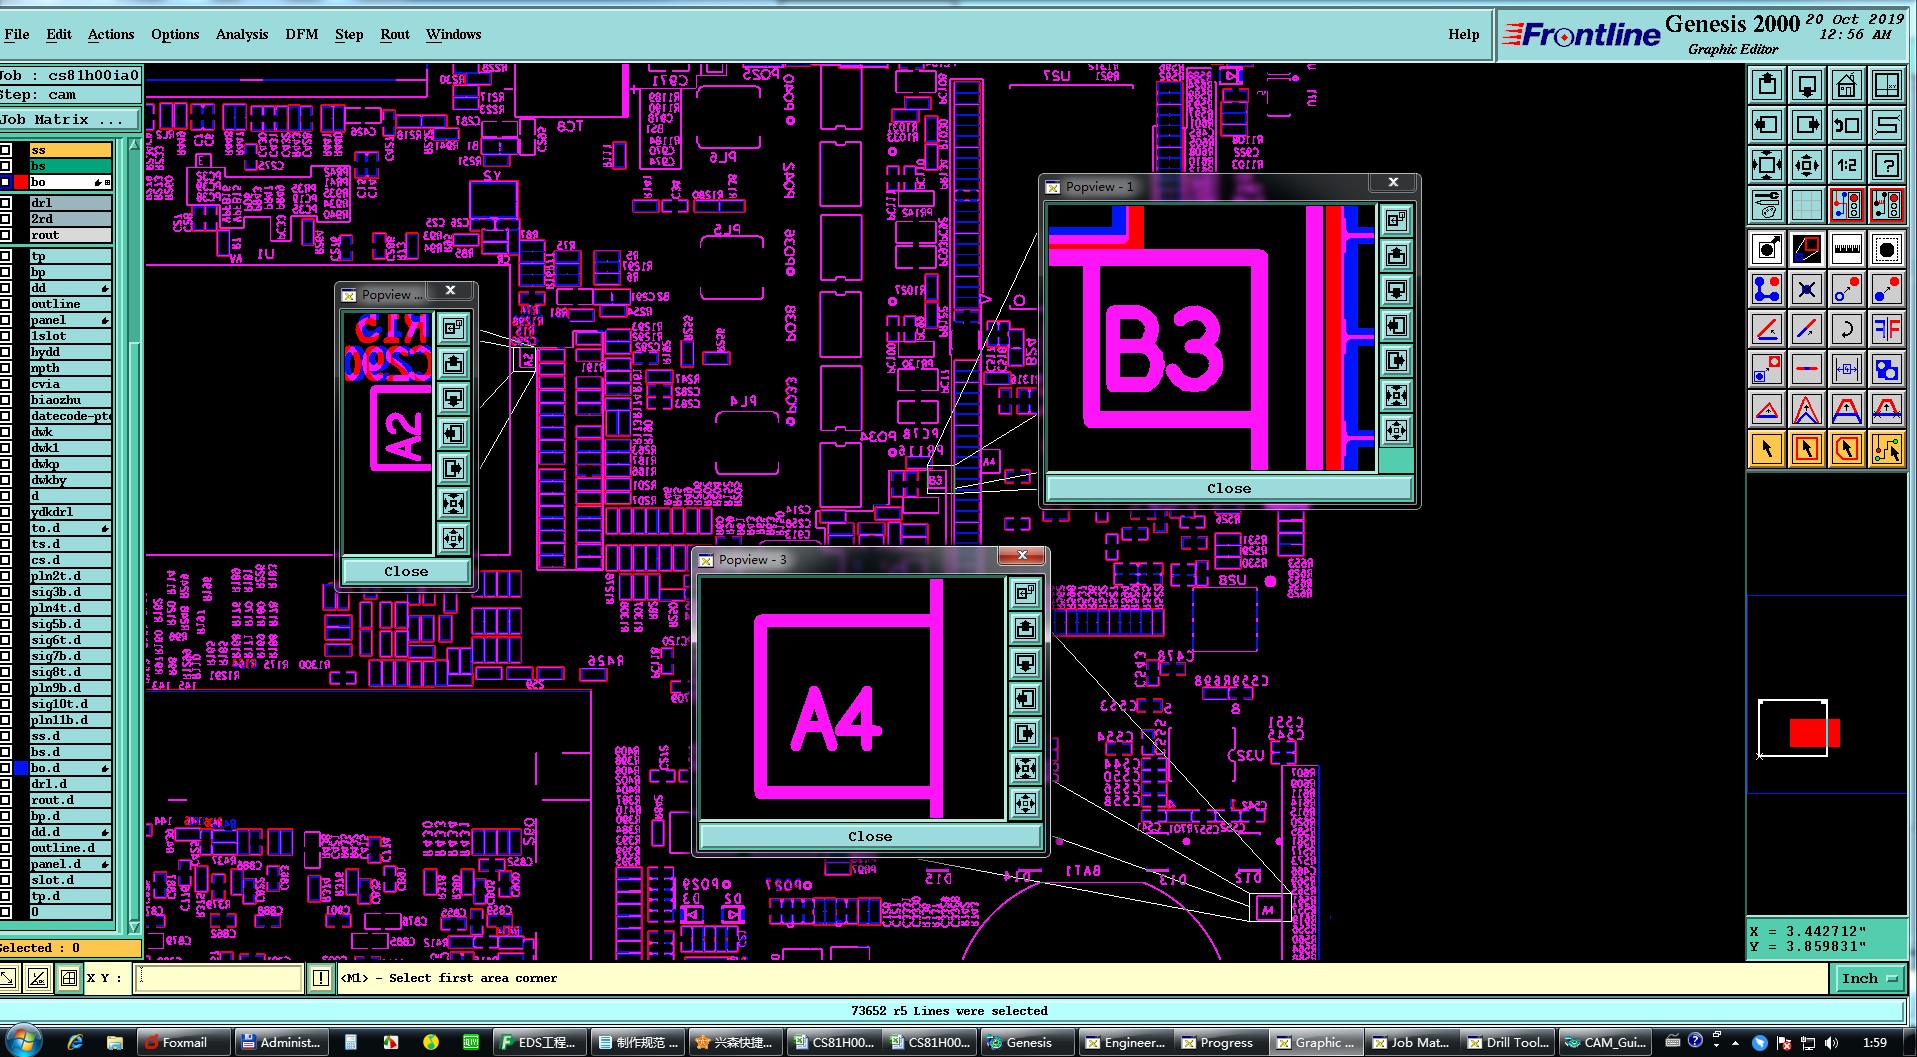Open the DFM menu

tap(302, 34)
